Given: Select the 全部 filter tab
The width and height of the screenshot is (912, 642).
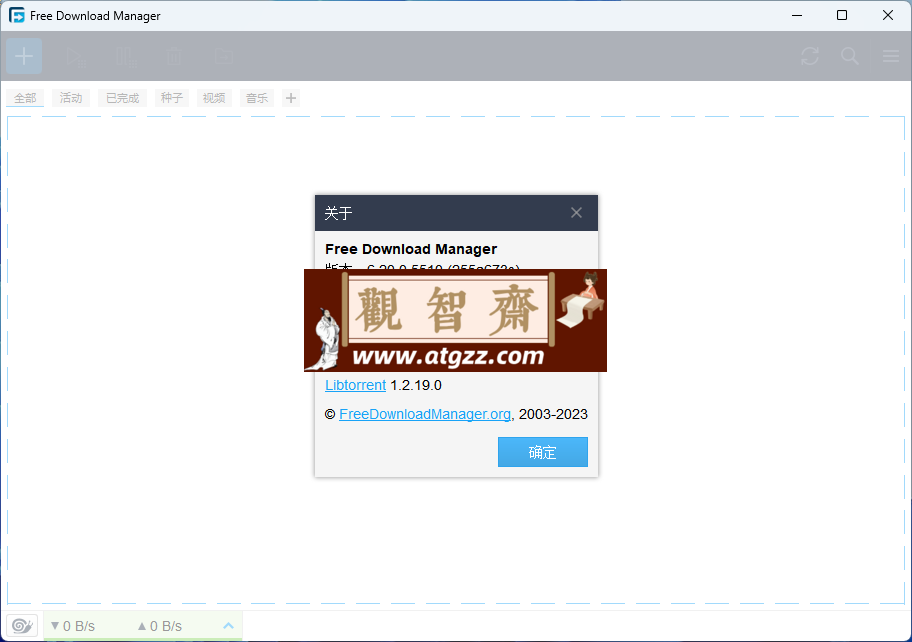Looking at the screenshot, I should (x=25, y=98).
